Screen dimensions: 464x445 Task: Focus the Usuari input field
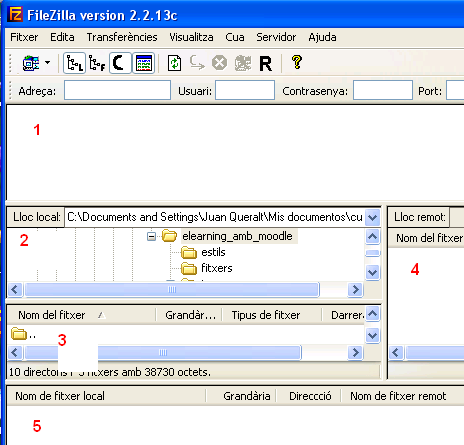coord(245,90)
